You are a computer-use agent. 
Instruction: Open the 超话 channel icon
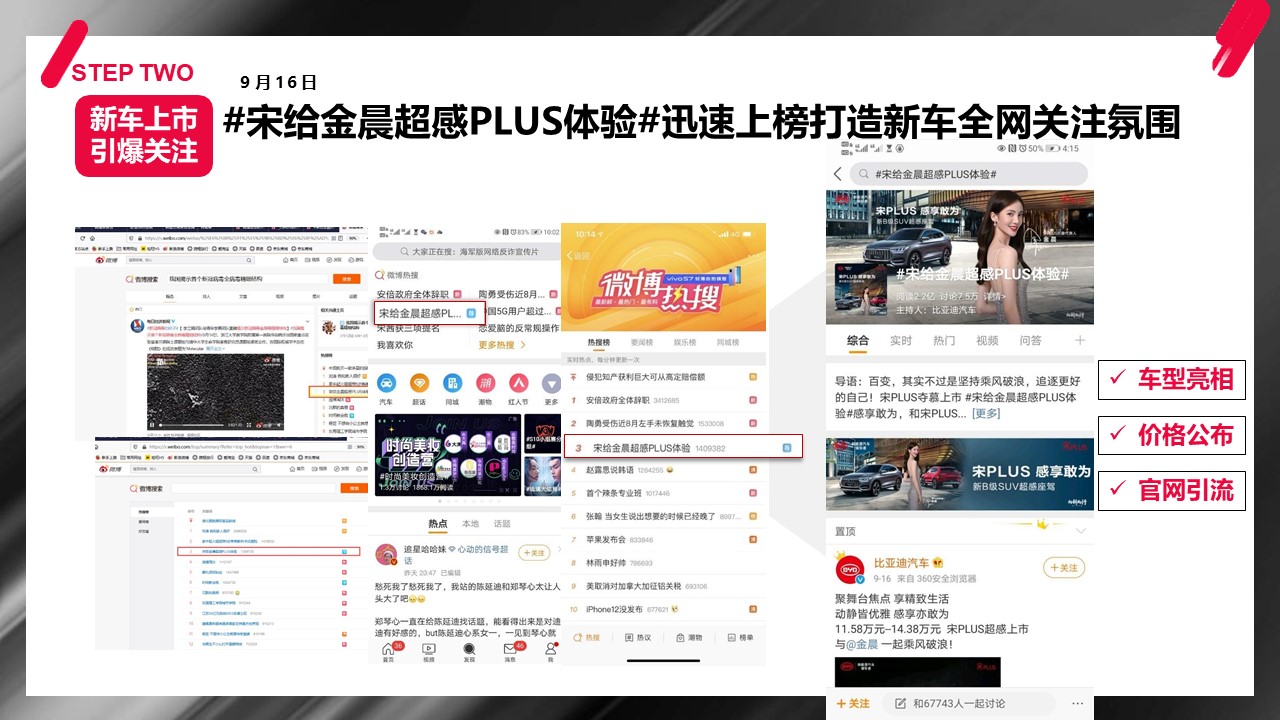419,384
